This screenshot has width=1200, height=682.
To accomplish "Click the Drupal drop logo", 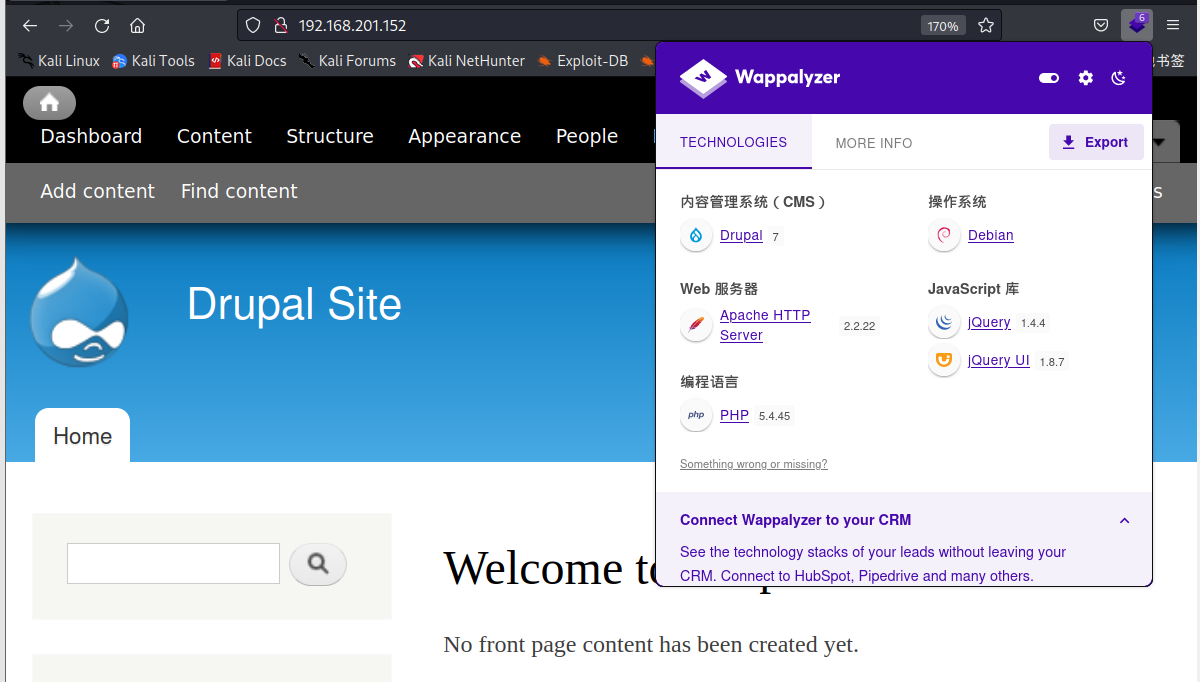I will point(80,312).
